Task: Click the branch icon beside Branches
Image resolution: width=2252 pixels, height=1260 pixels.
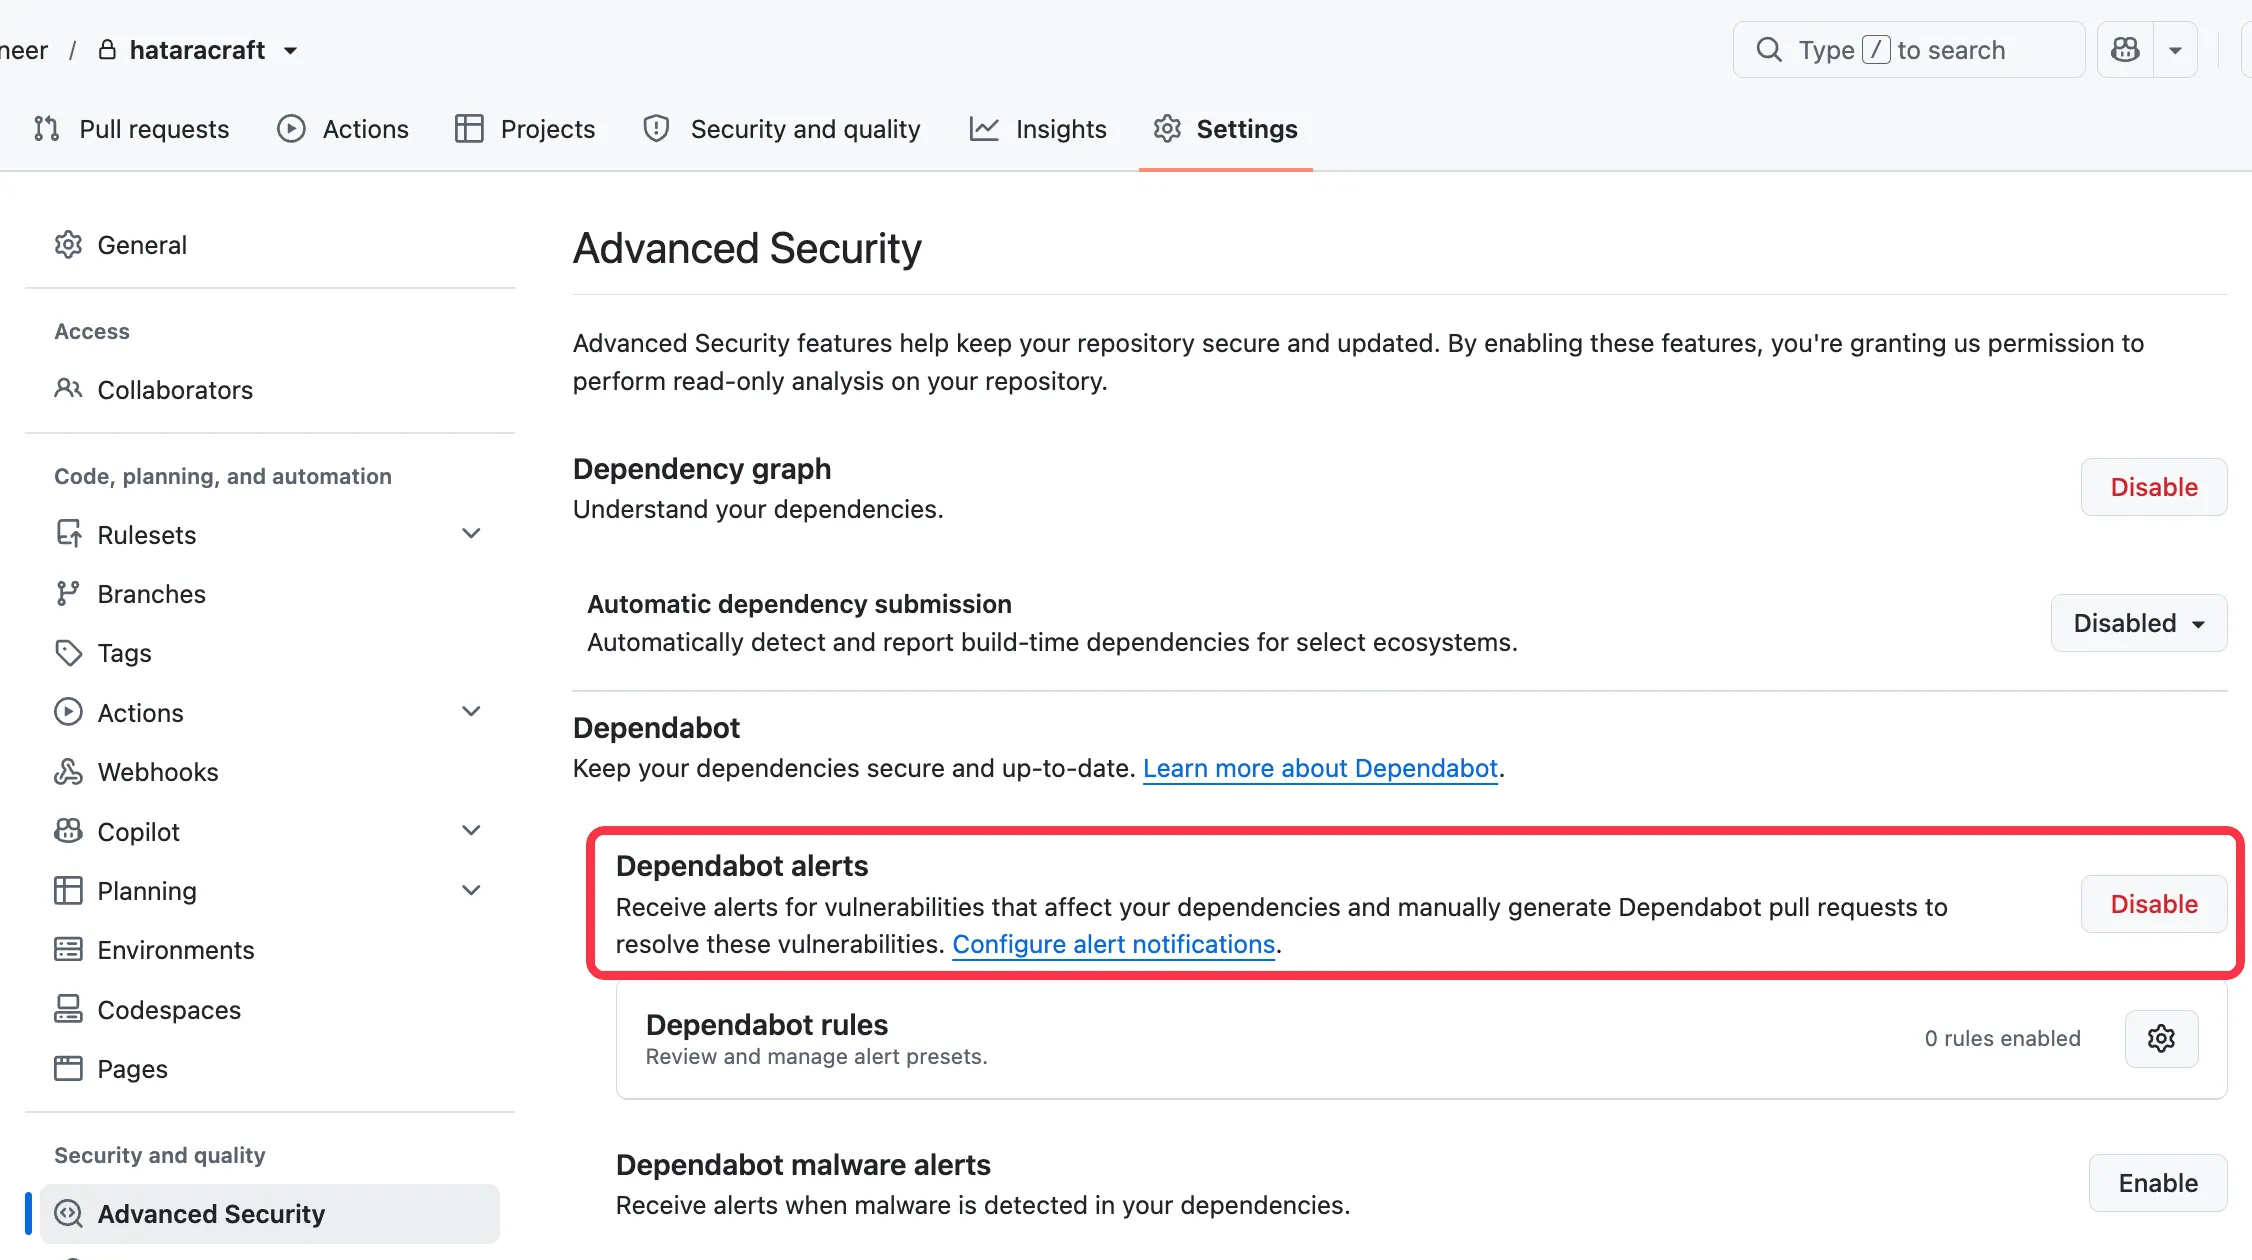Action: click(68, 594)
